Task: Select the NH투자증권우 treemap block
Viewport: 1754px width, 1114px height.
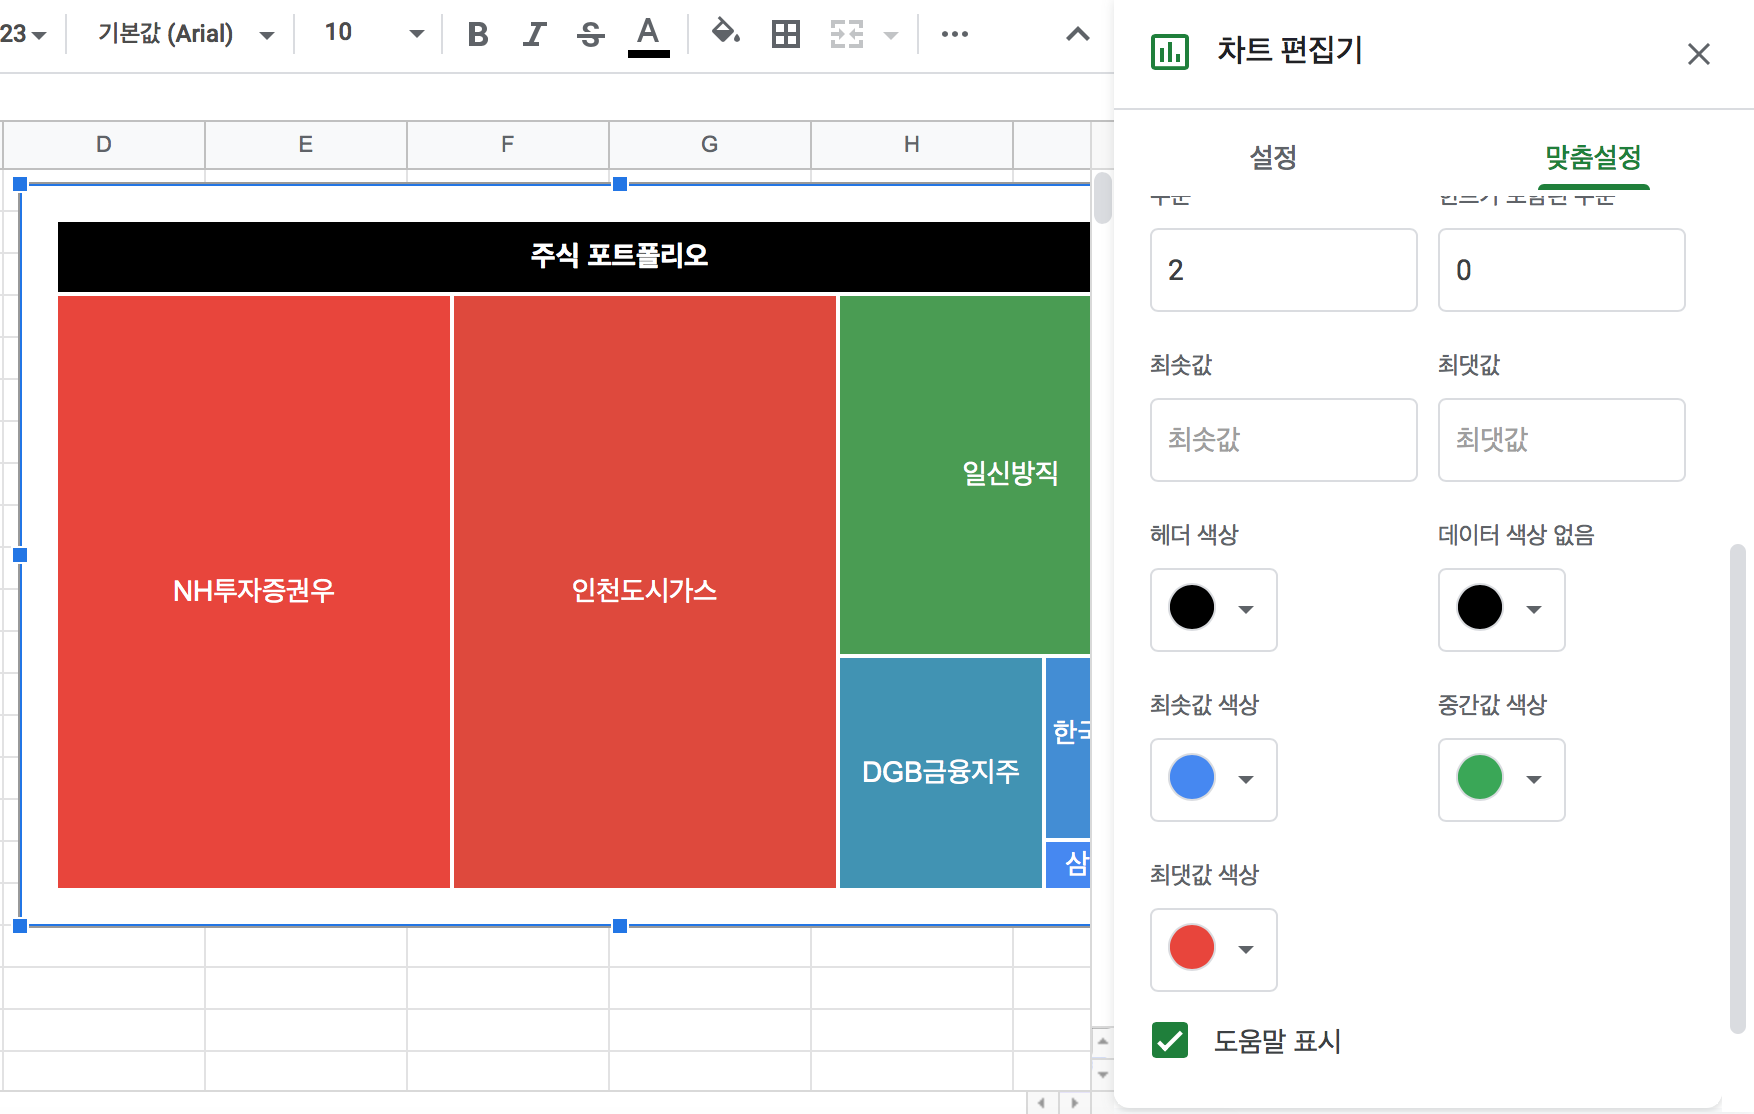Action: (254, 591)
